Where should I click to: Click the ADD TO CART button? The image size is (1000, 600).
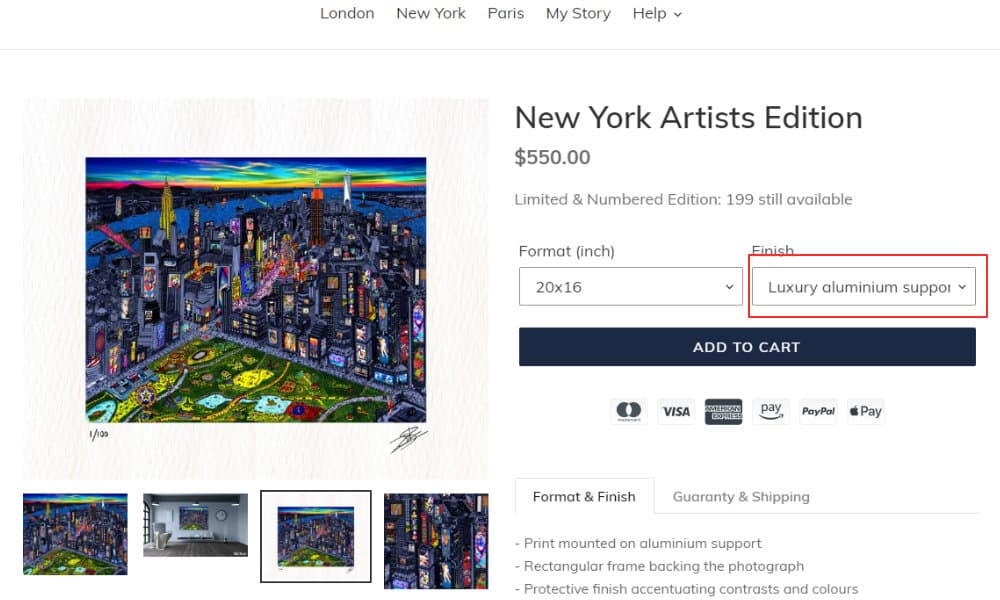point(747,347)
